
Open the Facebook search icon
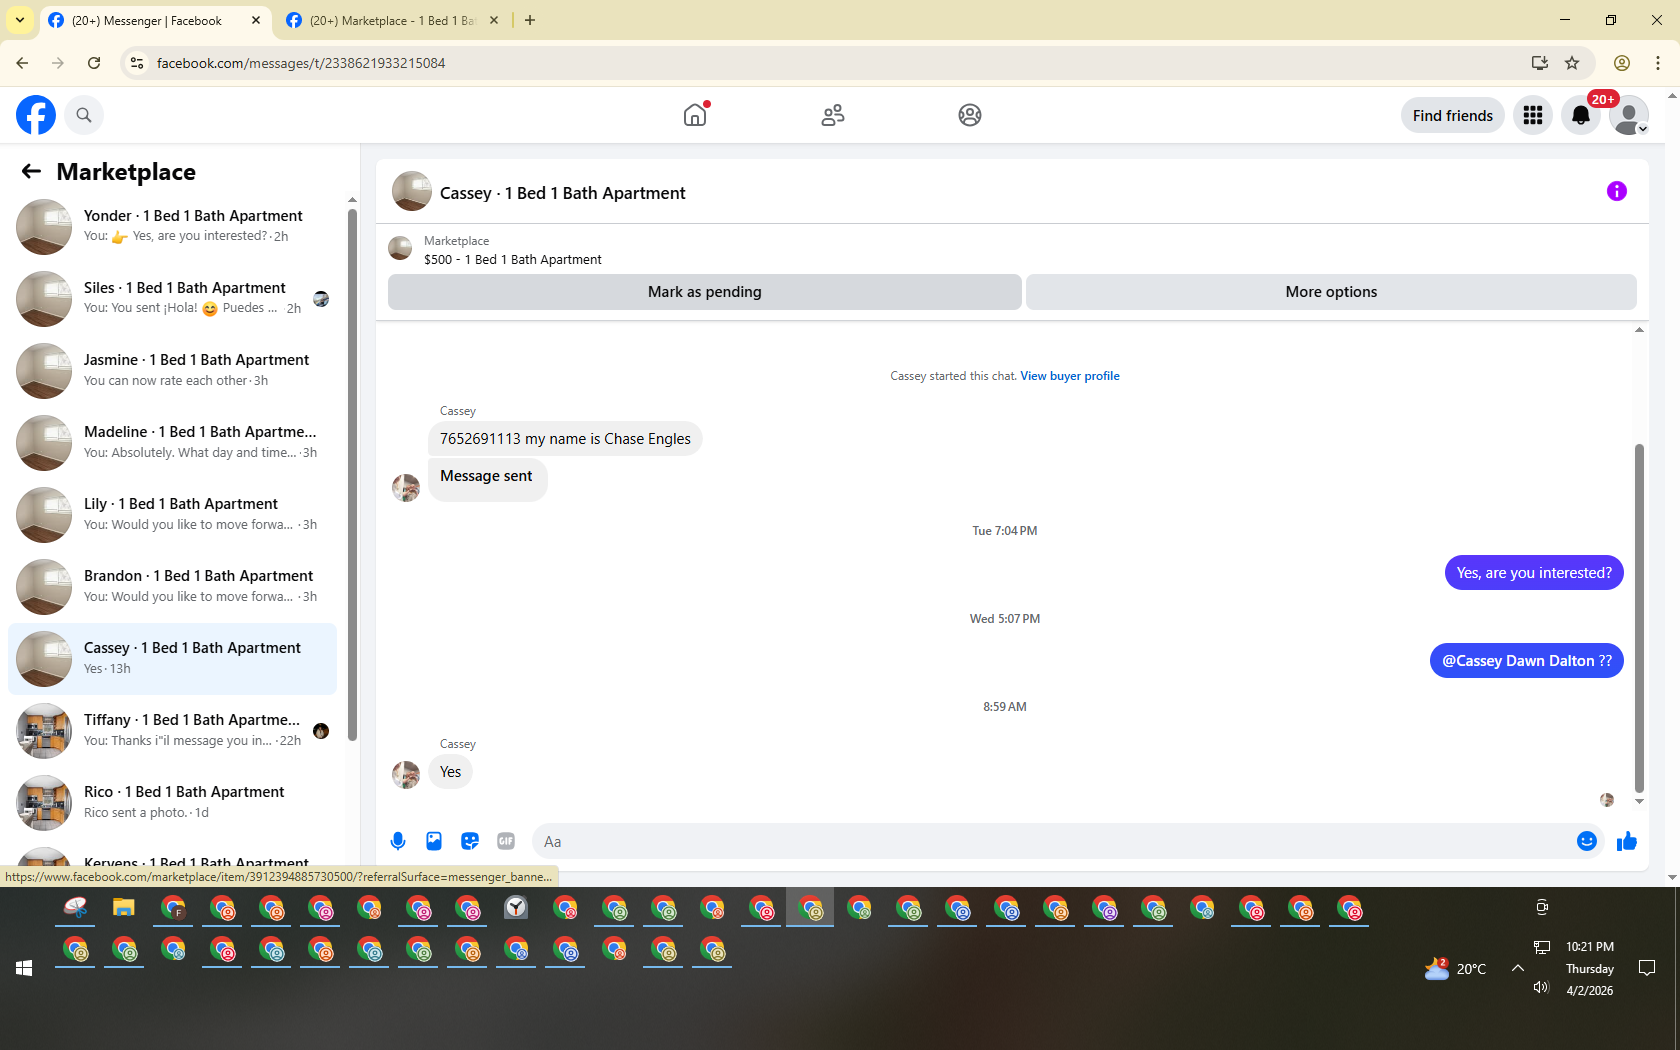(x=84, y=115)
